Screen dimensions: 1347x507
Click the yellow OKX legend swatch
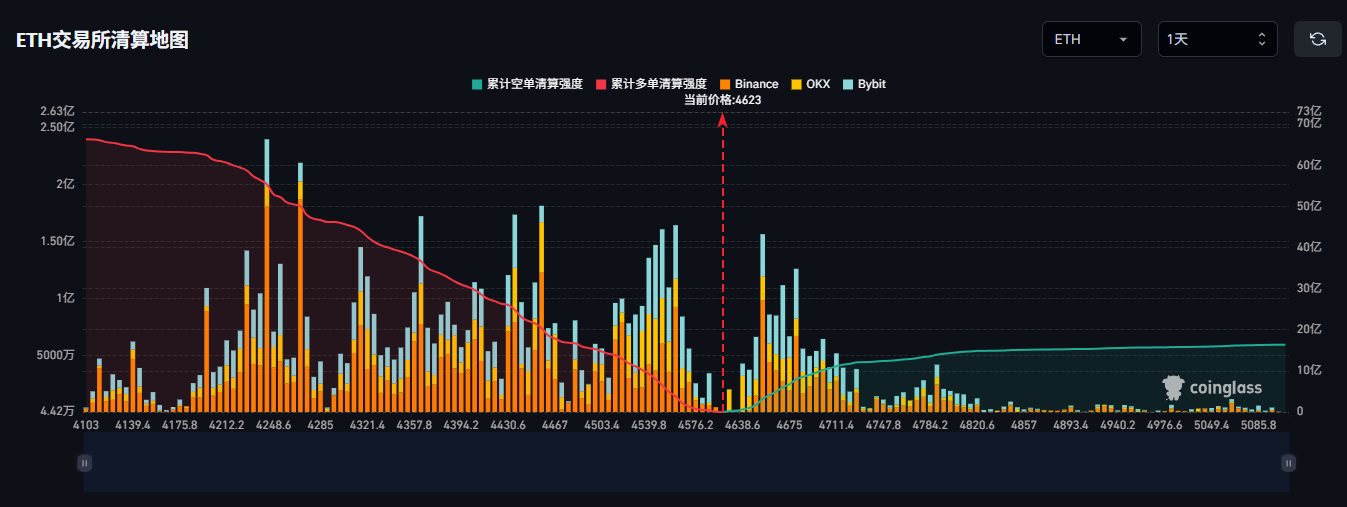click(x=795, y=84)
